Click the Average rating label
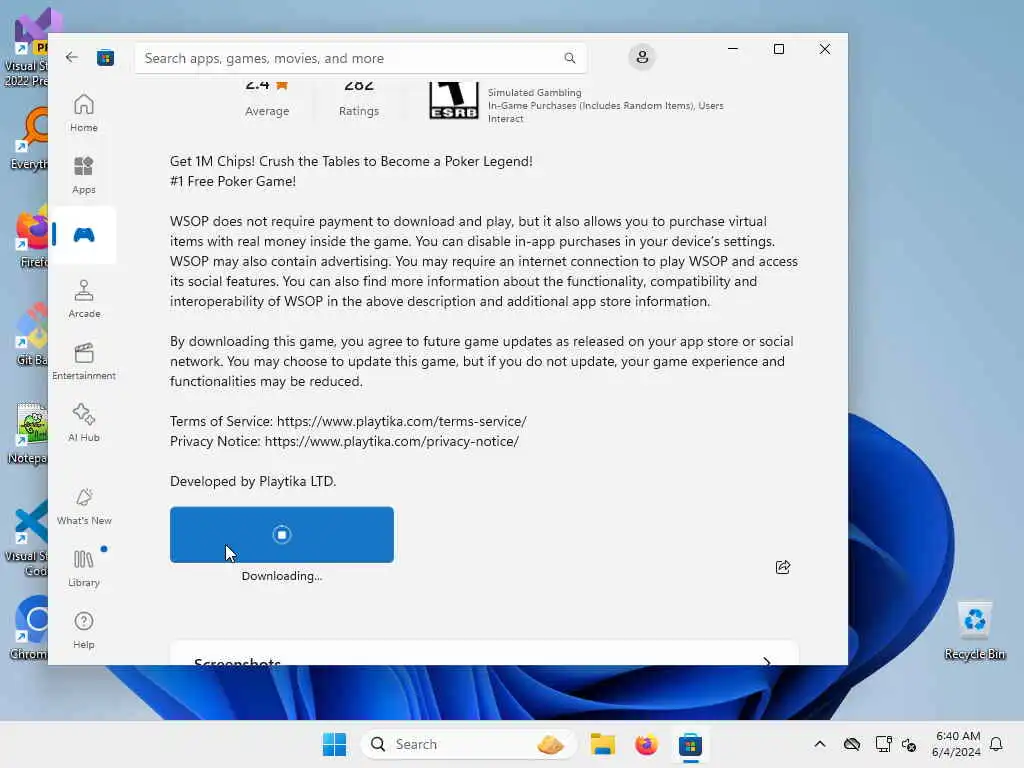The image size is (1024, 768). pyautogui.click(x=267, y=111)
